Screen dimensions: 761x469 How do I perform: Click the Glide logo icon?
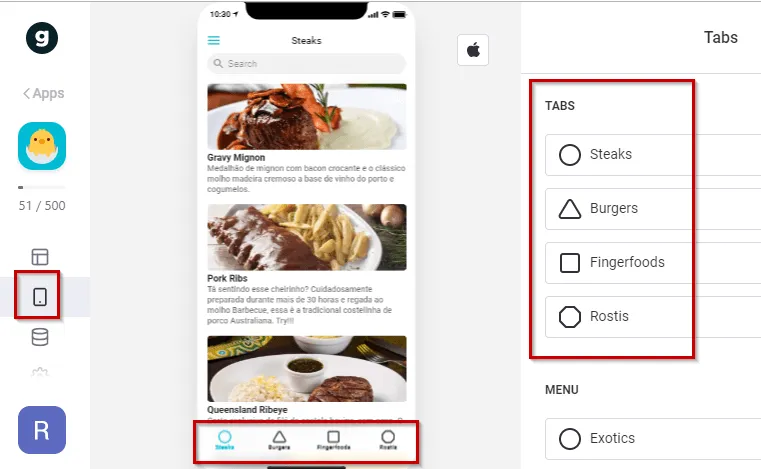pos(42,38)
